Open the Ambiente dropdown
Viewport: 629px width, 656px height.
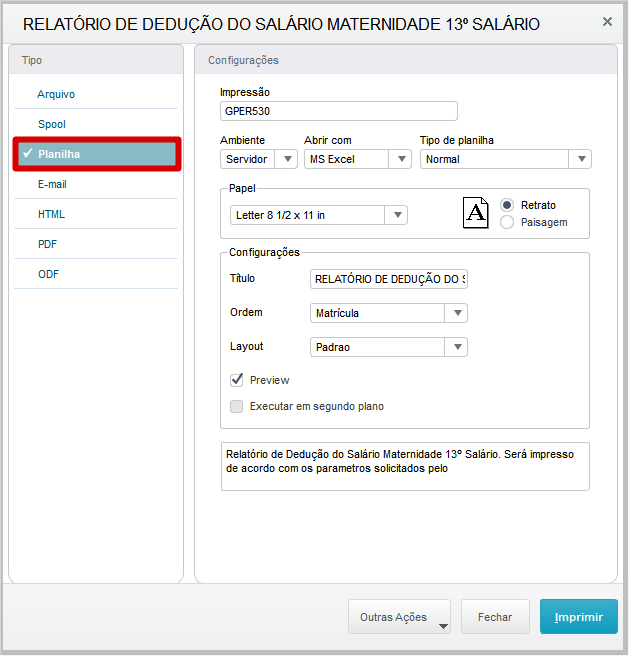click(259, 159)
